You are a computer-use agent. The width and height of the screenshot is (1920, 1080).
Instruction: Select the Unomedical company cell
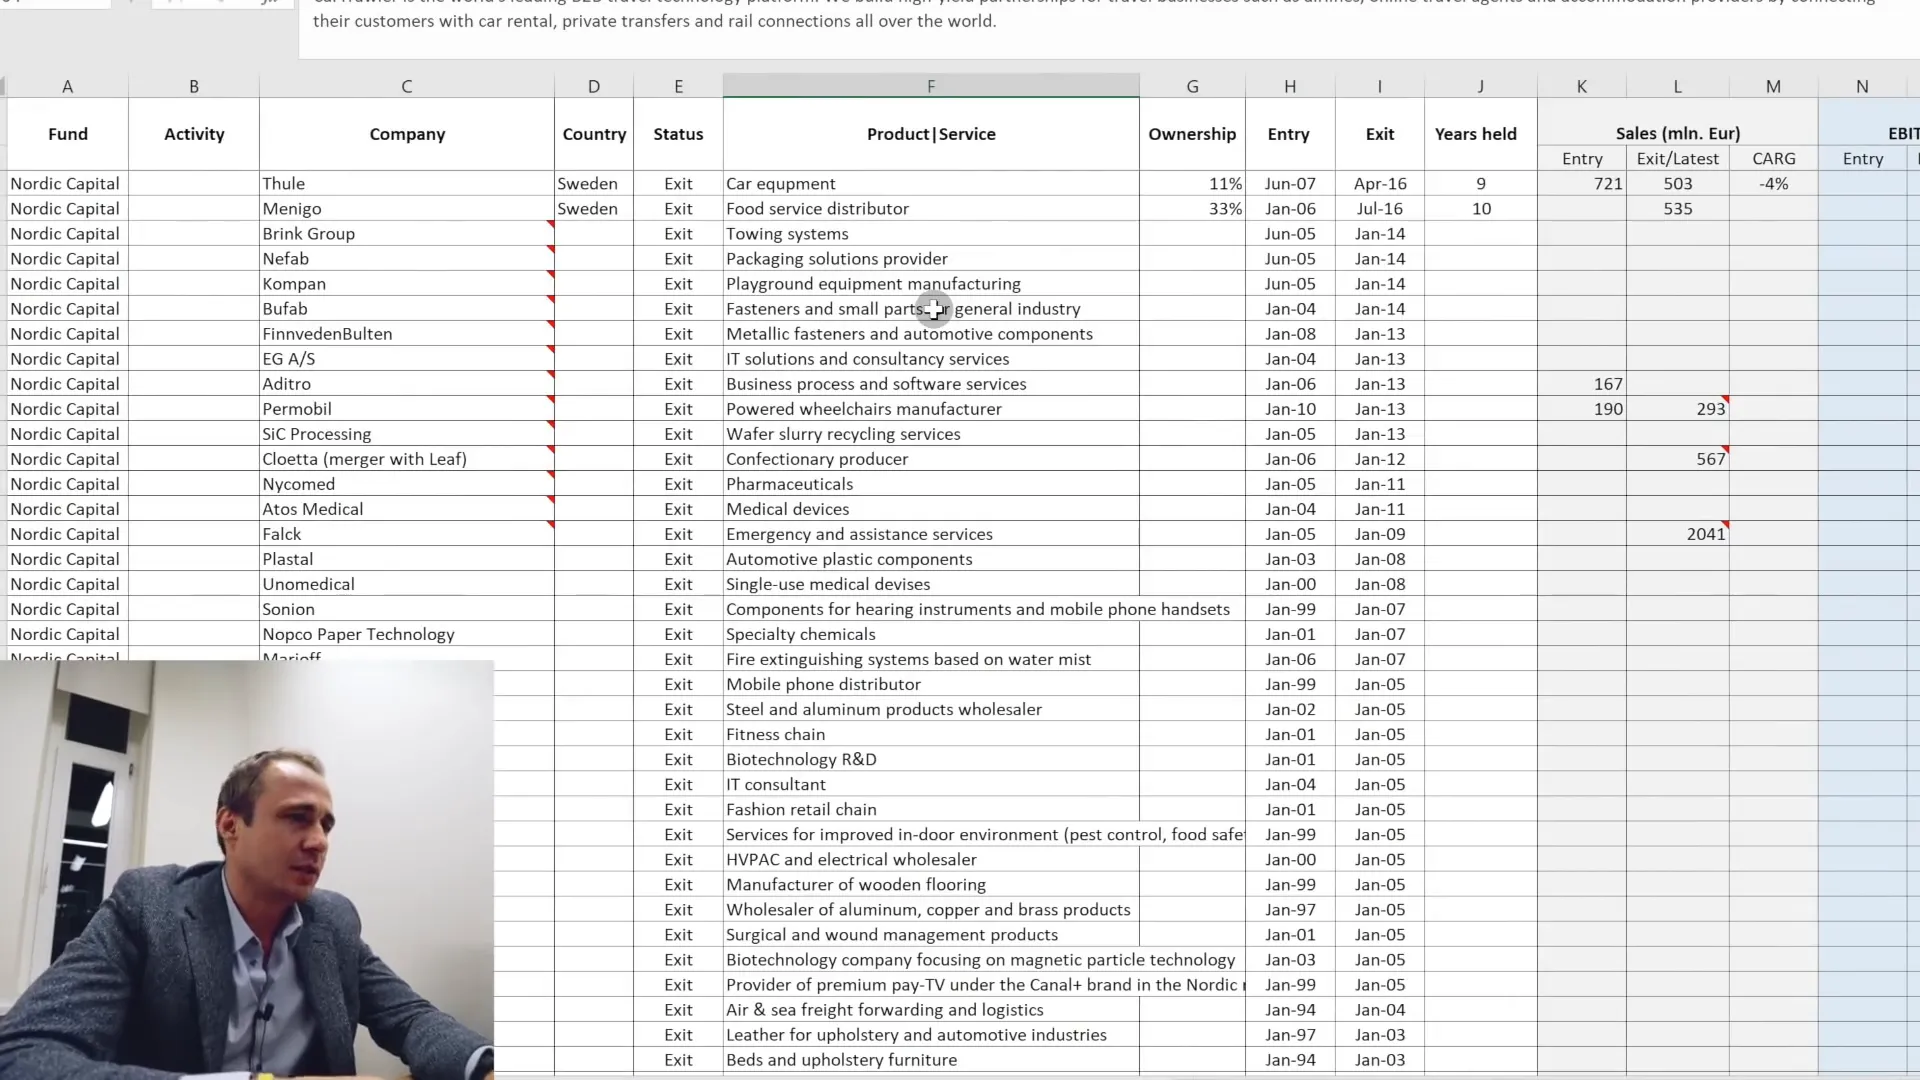(x=407, y=584)
